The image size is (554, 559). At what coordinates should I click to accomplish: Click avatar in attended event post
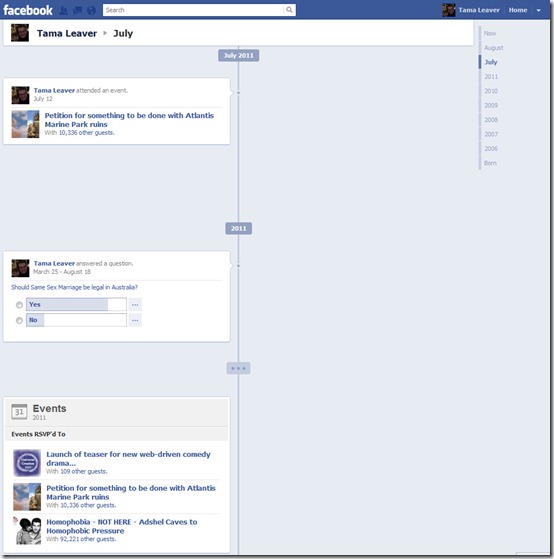(20, 95)
